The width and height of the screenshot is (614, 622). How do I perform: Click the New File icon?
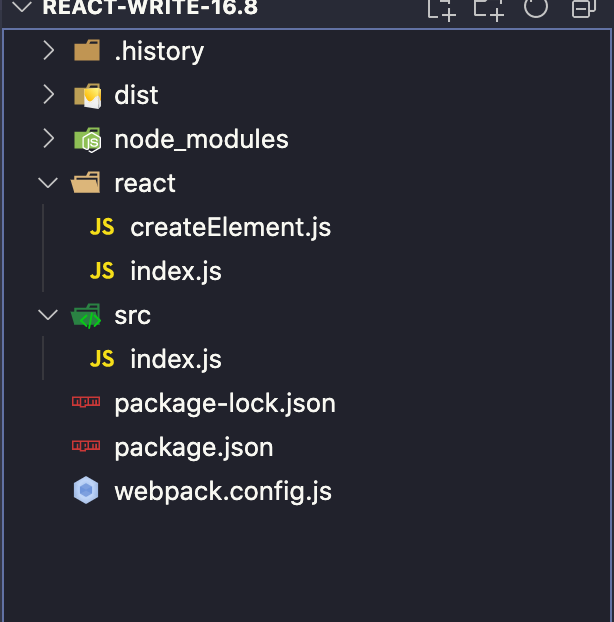tap(441, 8)
